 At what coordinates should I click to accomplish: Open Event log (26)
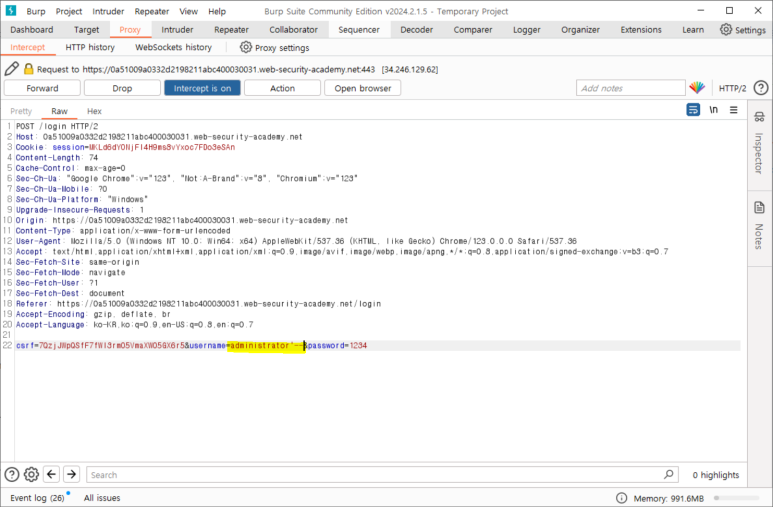coord(37,498)
